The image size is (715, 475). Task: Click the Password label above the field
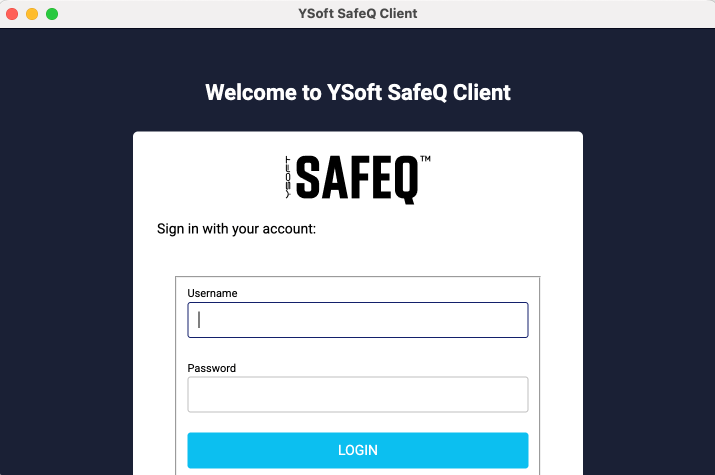[x=212, y=368]
